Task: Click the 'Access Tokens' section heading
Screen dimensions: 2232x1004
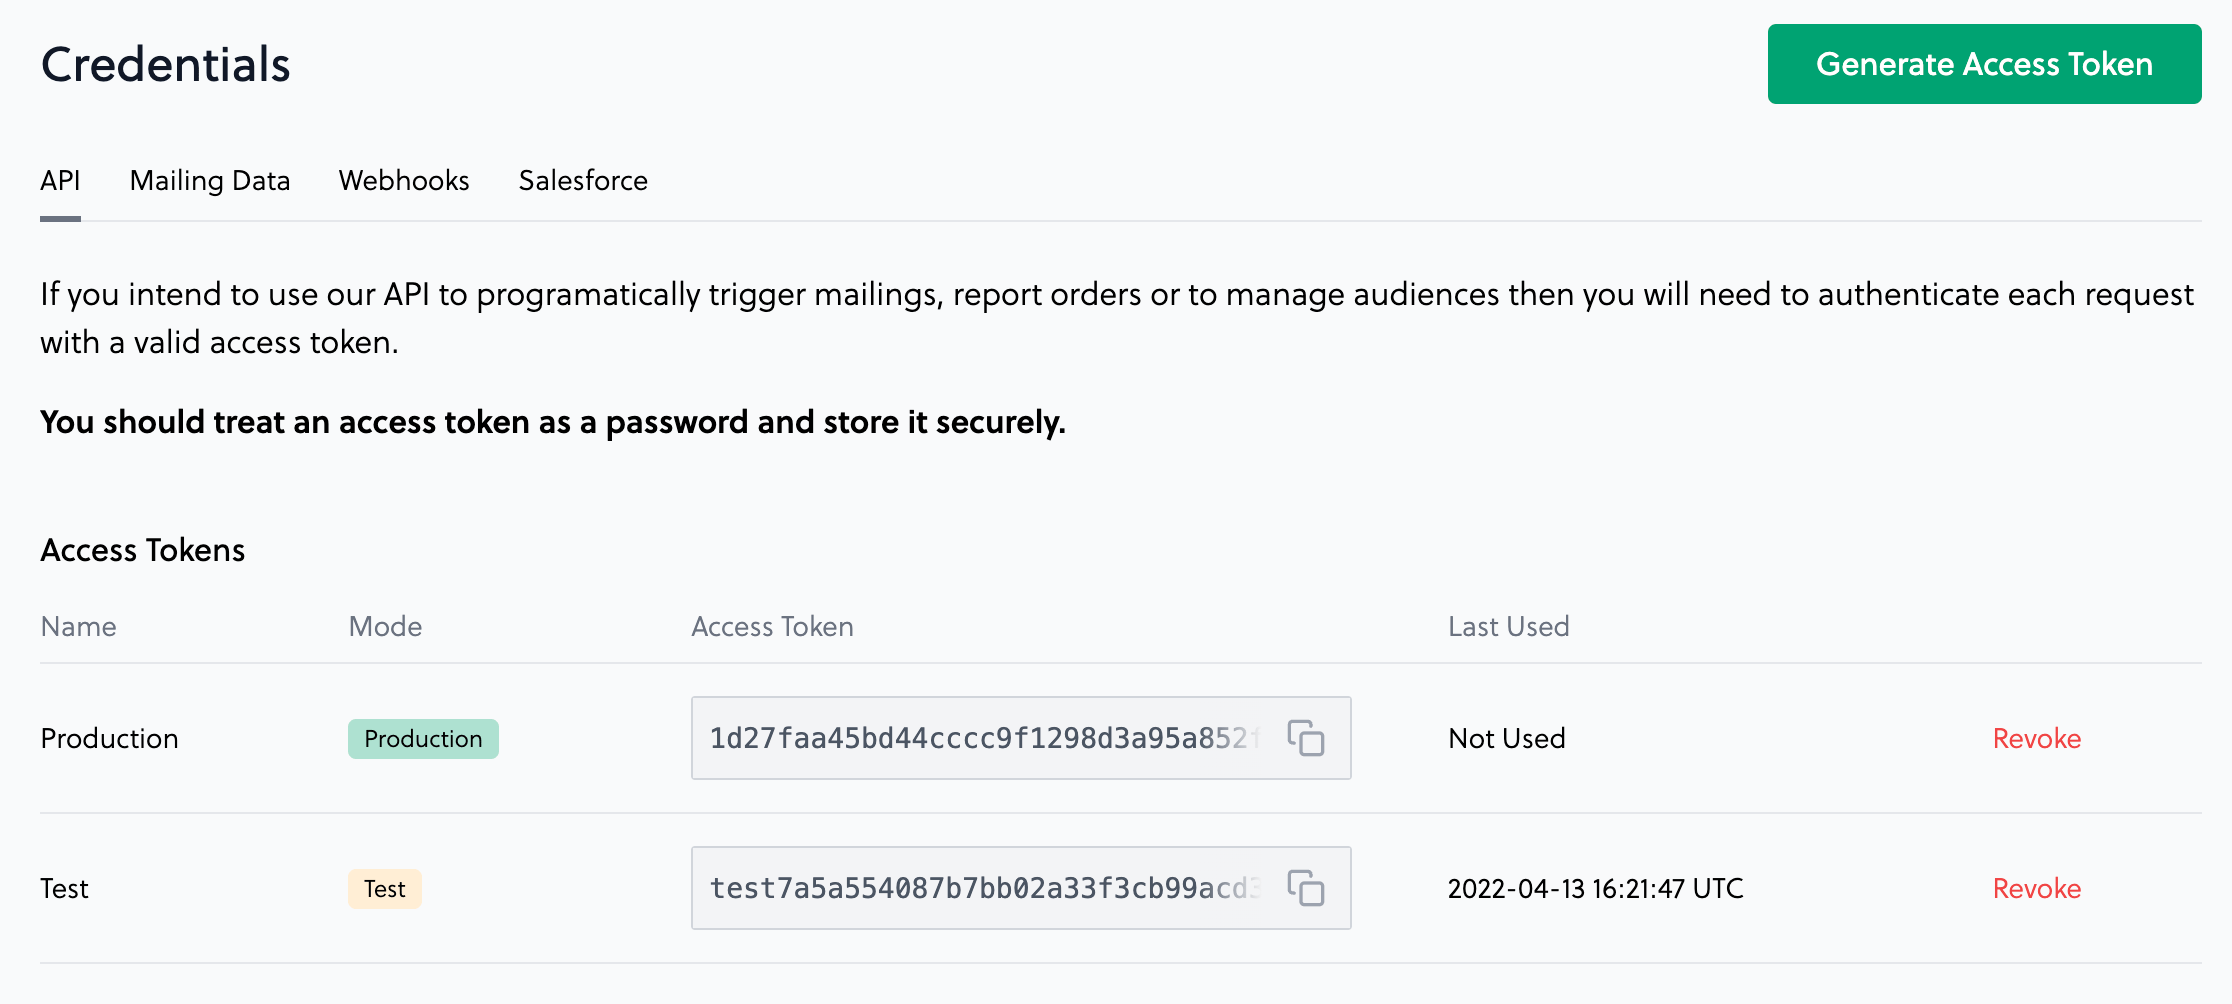Action: coord(143,550)
